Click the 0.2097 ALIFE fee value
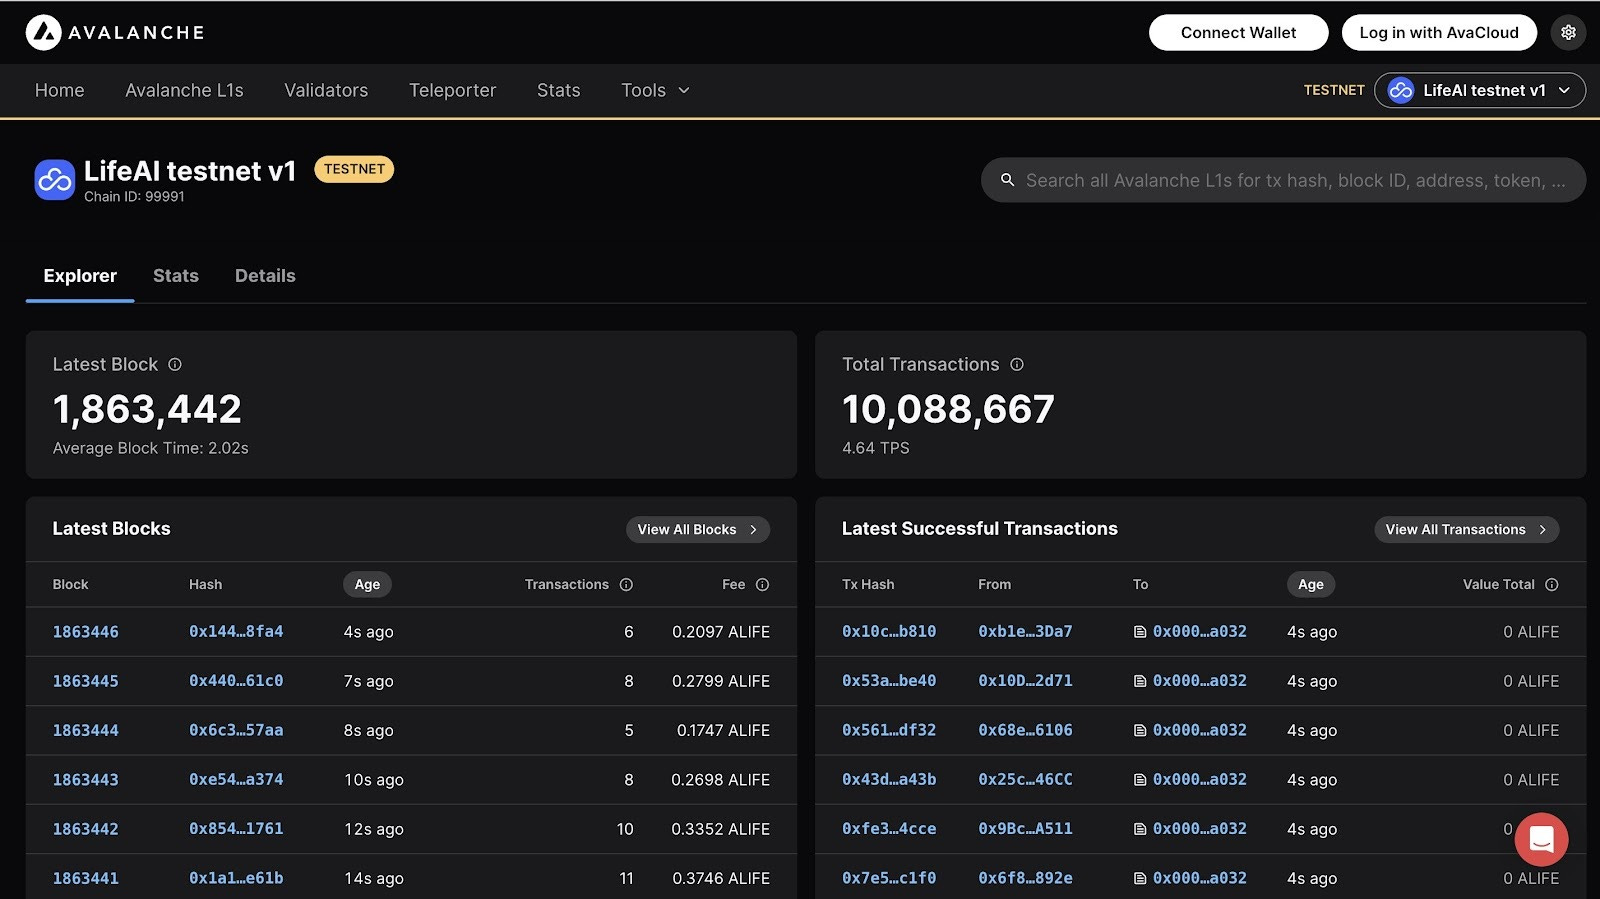This screenshot has width=1600, height=899. click(x=721, y=632)
